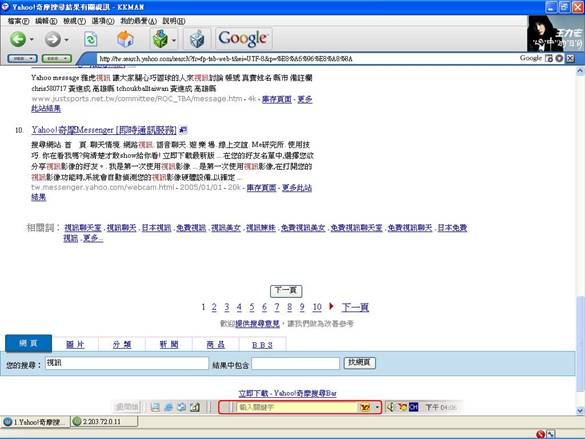Refresh the page with the reload icon
The width and height of the screenshot is (585, 439).
click(x=91, y=39)
